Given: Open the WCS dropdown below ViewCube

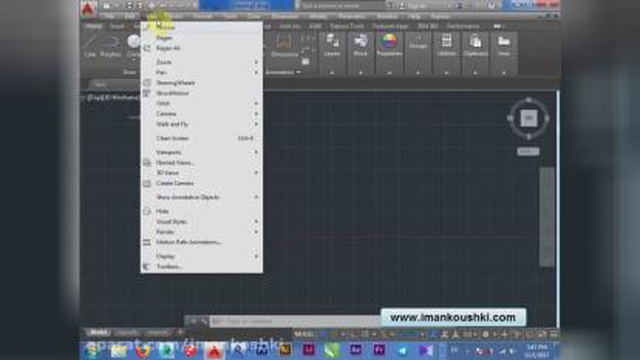Looking at the screenshot, I should pos(529,151).
